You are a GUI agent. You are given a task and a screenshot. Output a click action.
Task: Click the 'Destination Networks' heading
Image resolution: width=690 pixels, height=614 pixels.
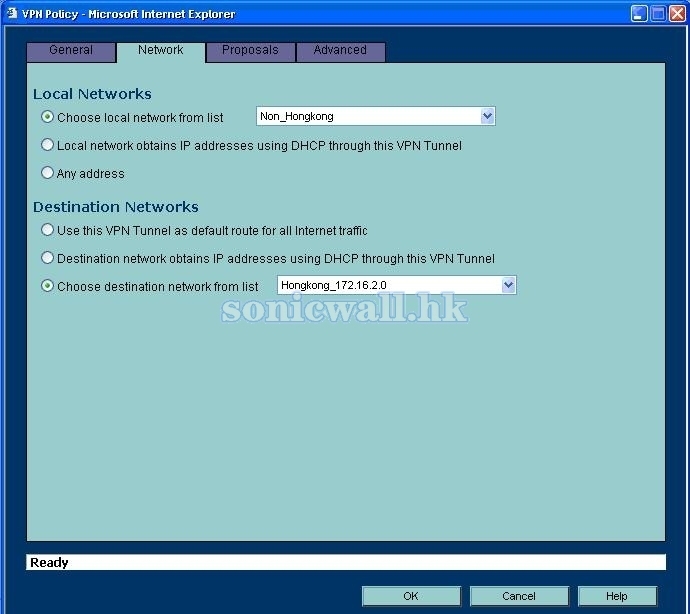point(116,207)
